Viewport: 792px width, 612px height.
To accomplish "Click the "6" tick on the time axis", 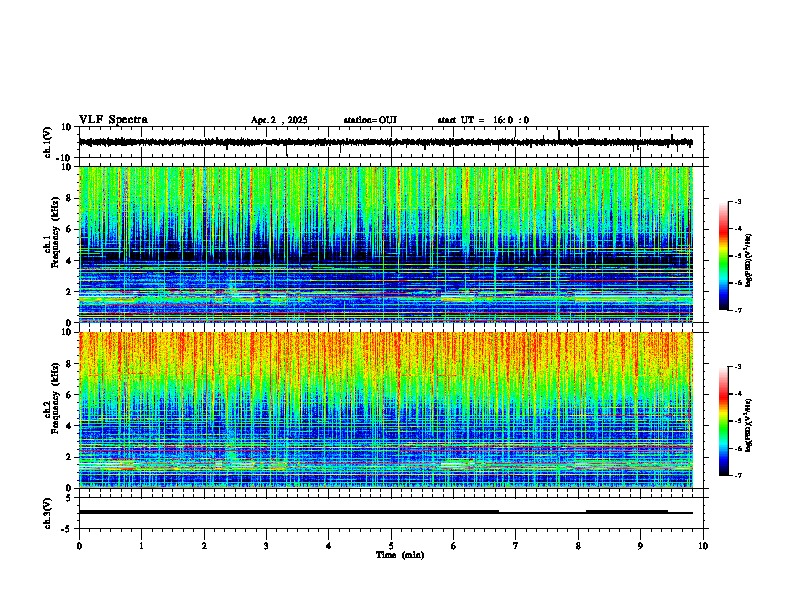I will (x=454, y=546).
